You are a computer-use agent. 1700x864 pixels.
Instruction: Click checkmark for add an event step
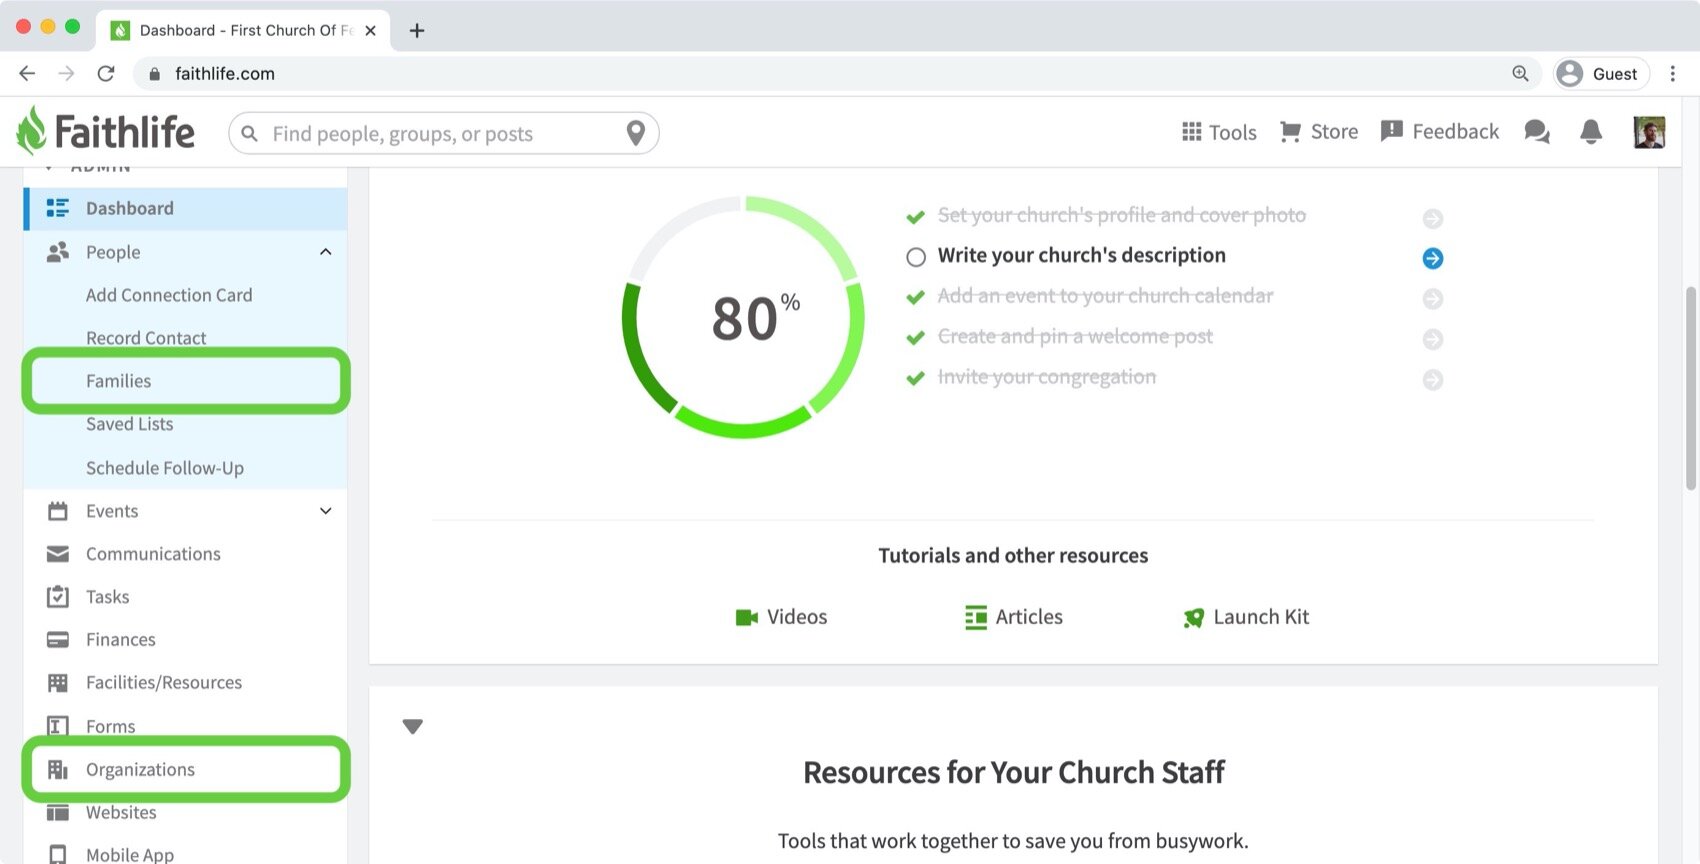pyautogui.click(x=915, y=298)
